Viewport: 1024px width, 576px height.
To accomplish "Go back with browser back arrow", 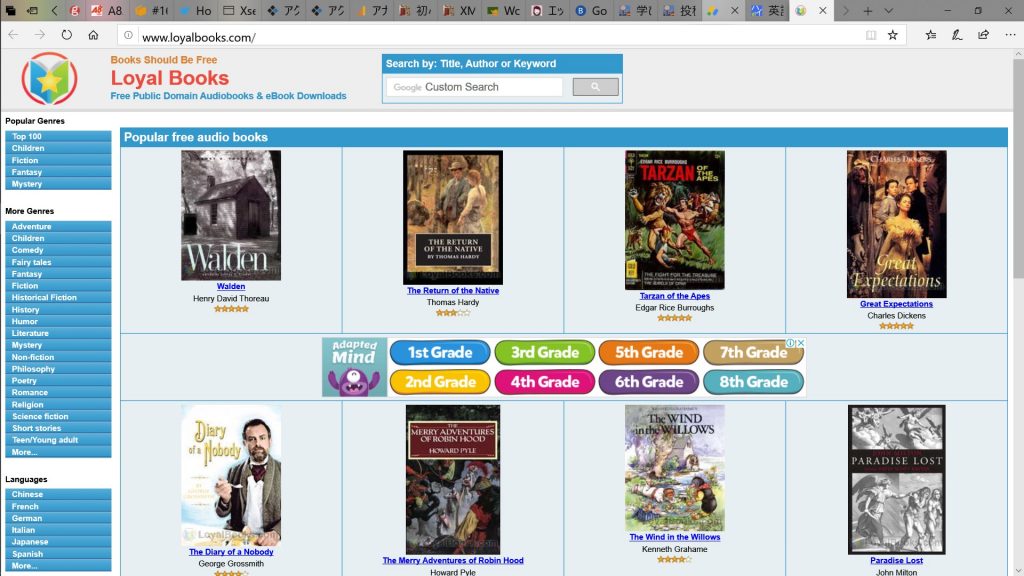I will pyautogui.click(x=13, y=35).
